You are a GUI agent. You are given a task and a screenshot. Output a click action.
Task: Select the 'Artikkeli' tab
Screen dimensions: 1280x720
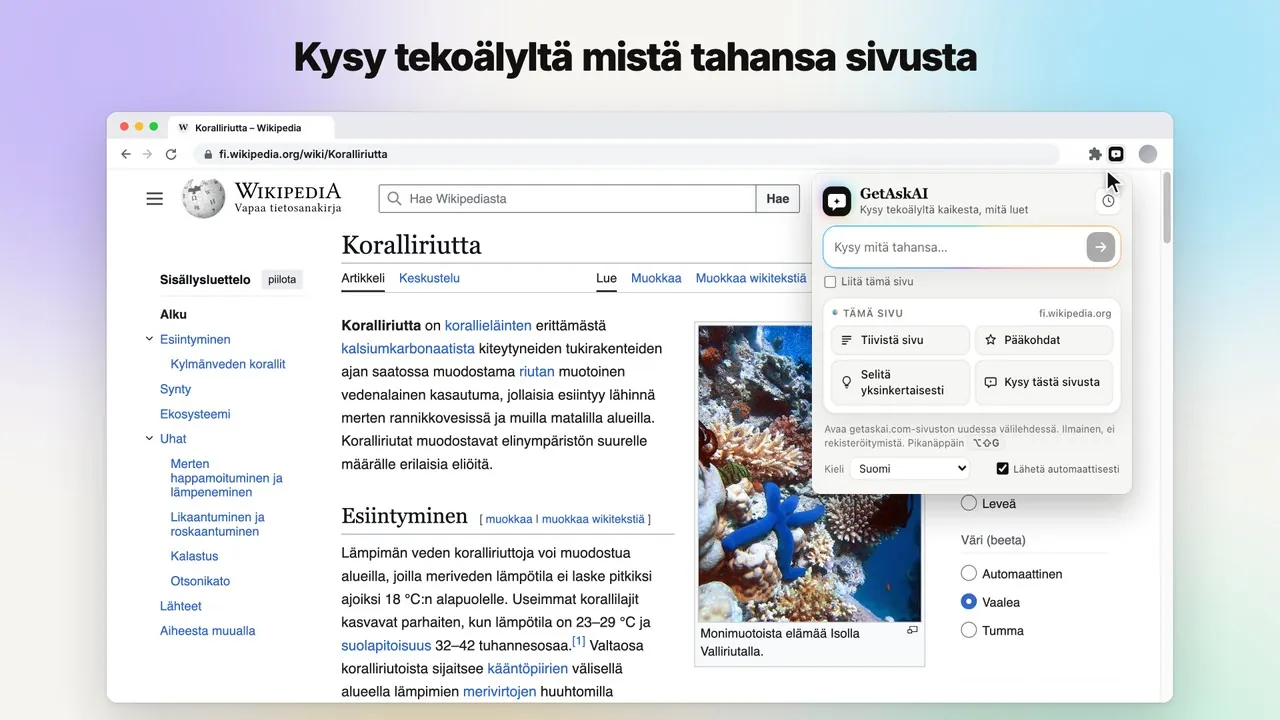(x=363, y=278)
